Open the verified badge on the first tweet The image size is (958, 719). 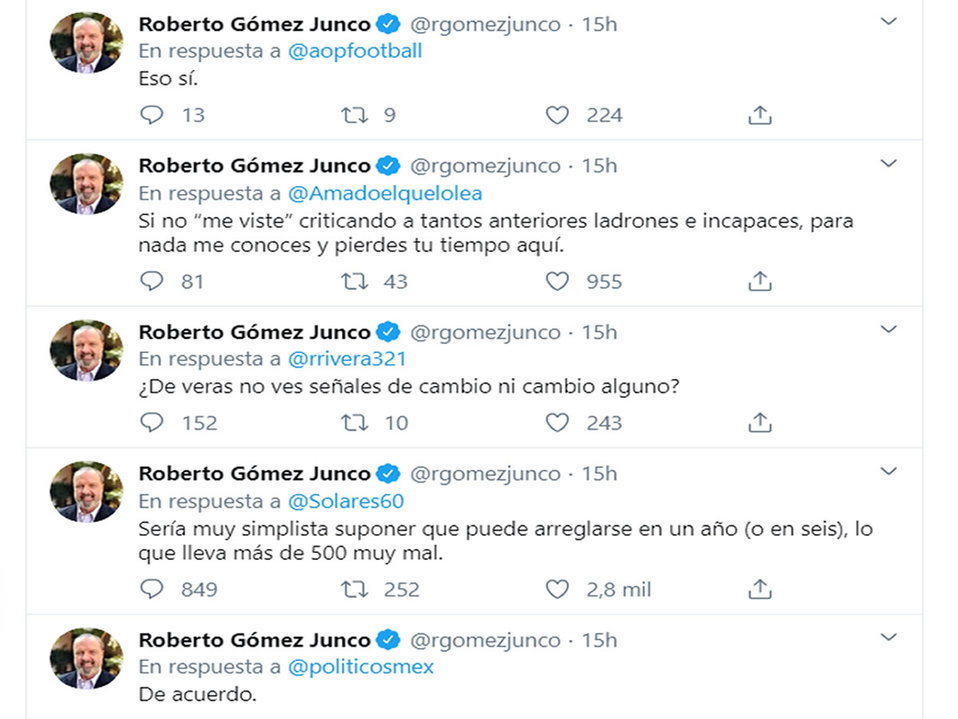click(388, 25)
